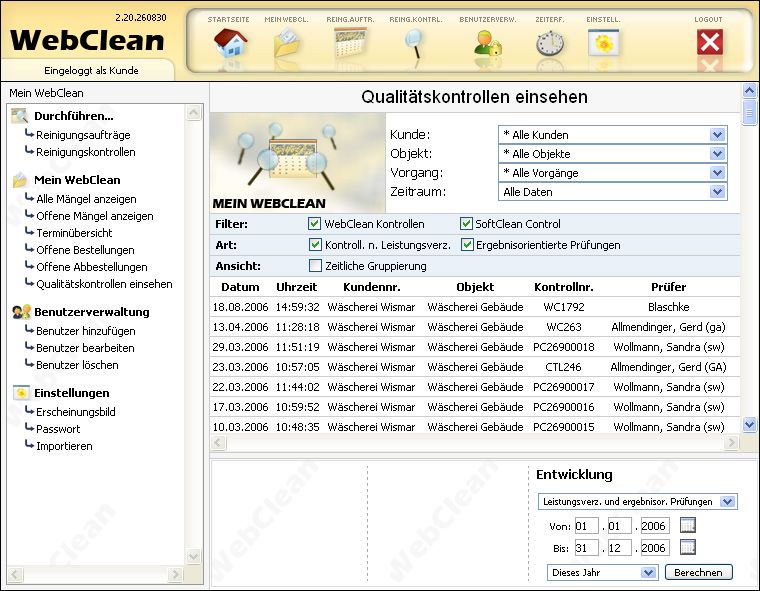Click the Von year input field
The height and width of the screenshot is (591, 760).
click(655, 526)
